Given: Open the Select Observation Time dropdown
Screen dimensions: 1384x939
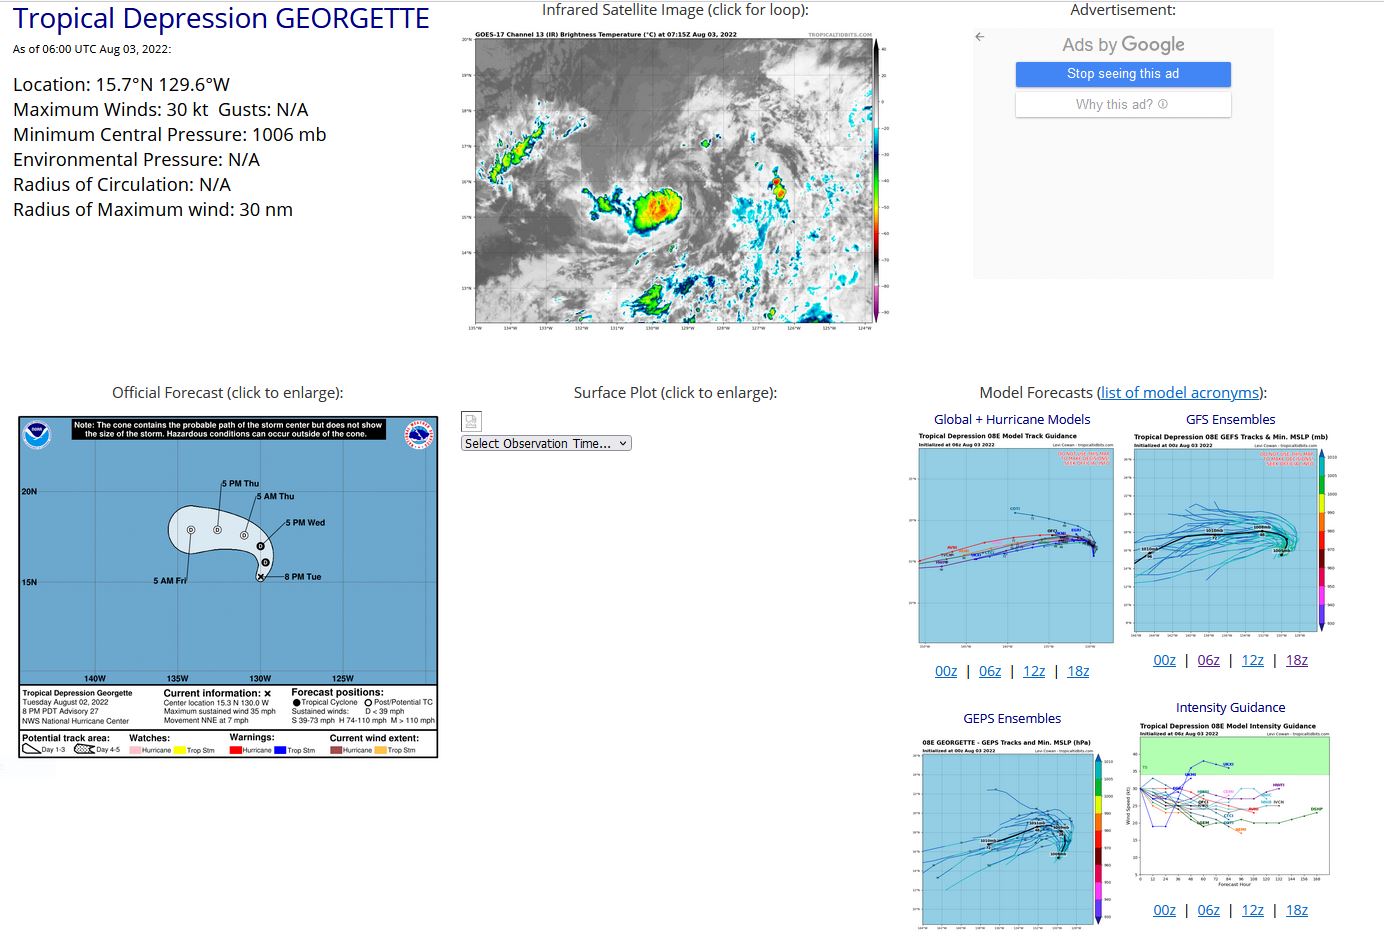Looking at the screenshot, I should [546, 443].
